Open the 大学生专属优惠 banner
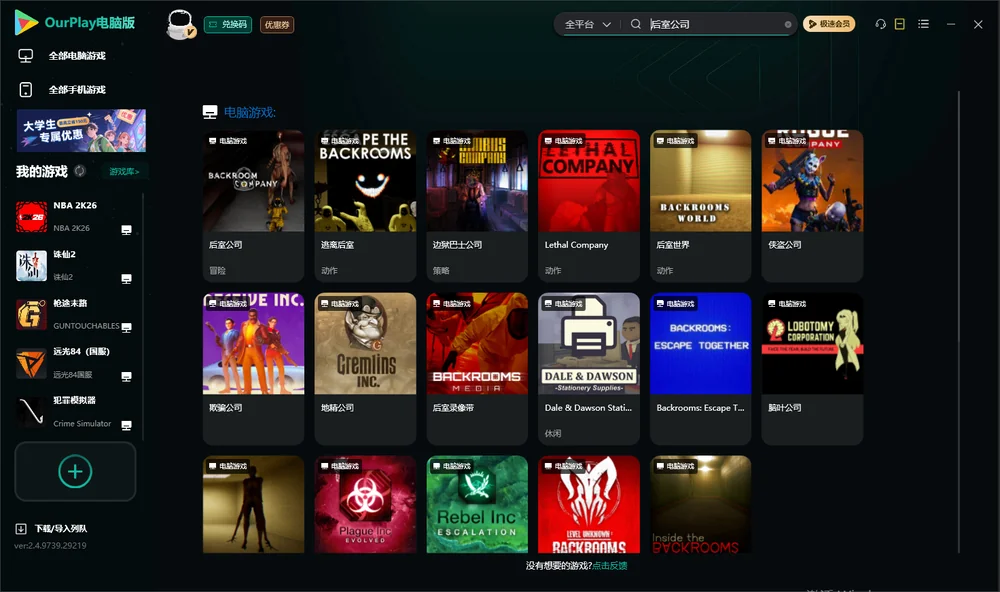1000x592 pixels. pyautogui.click(x=81, y=130)
